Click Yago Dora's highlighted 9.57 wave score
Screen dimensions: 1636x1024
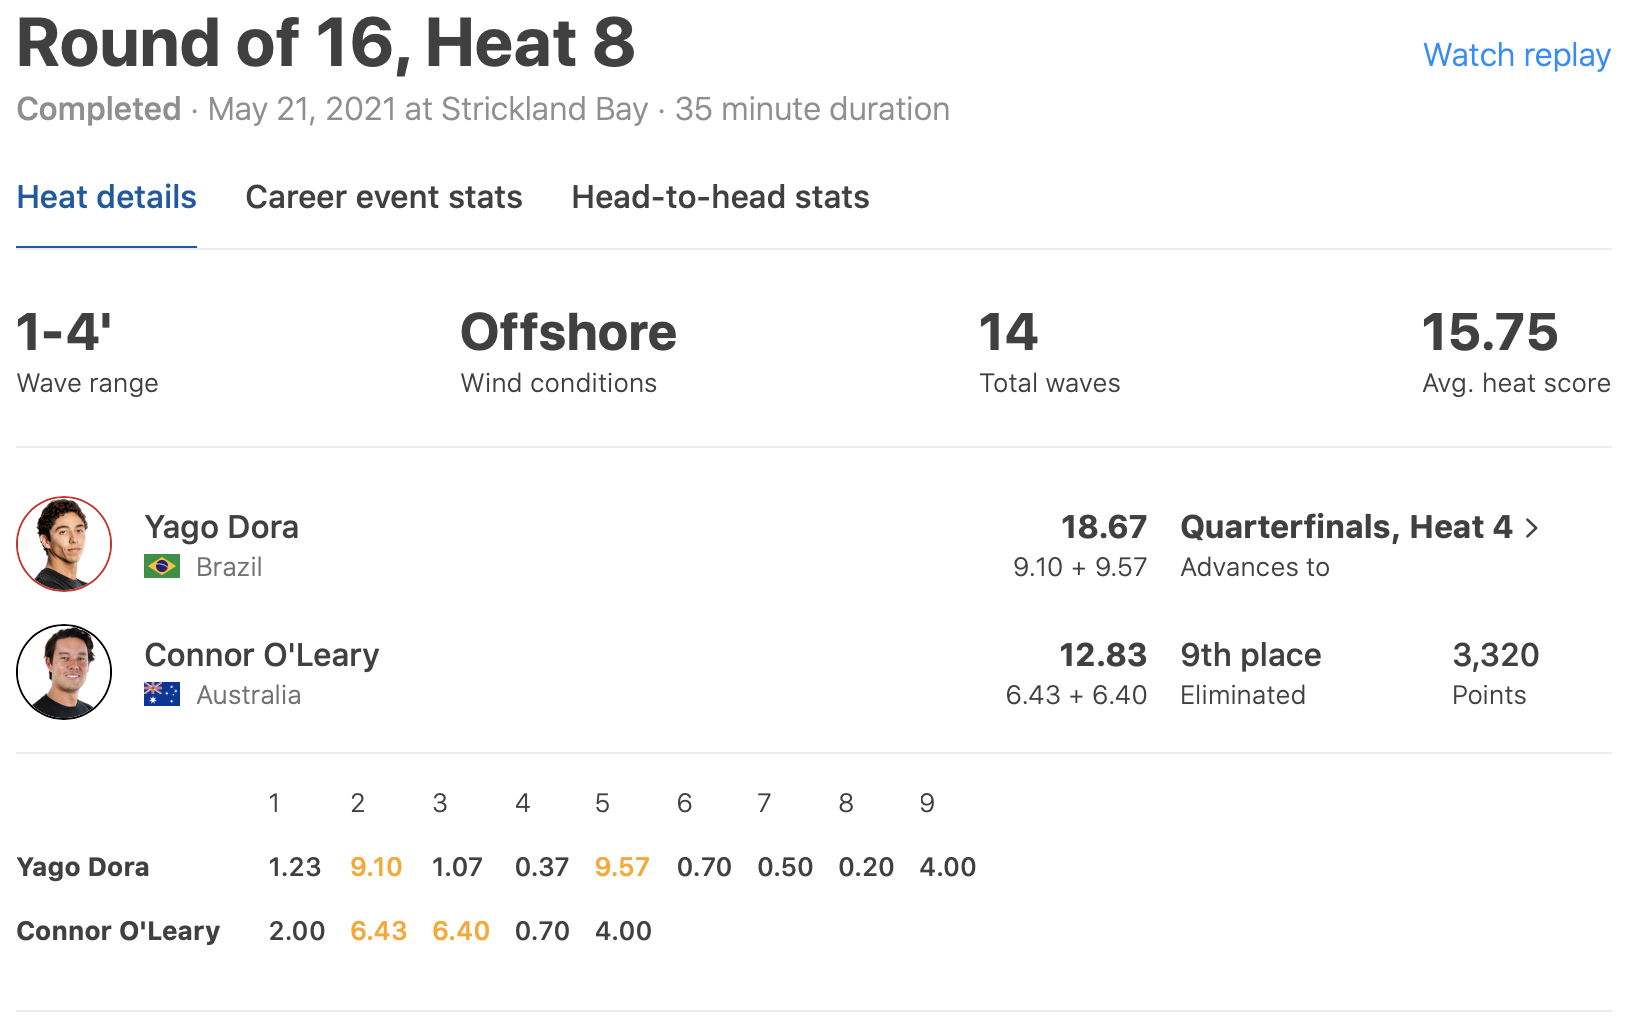tap(622, 867)
